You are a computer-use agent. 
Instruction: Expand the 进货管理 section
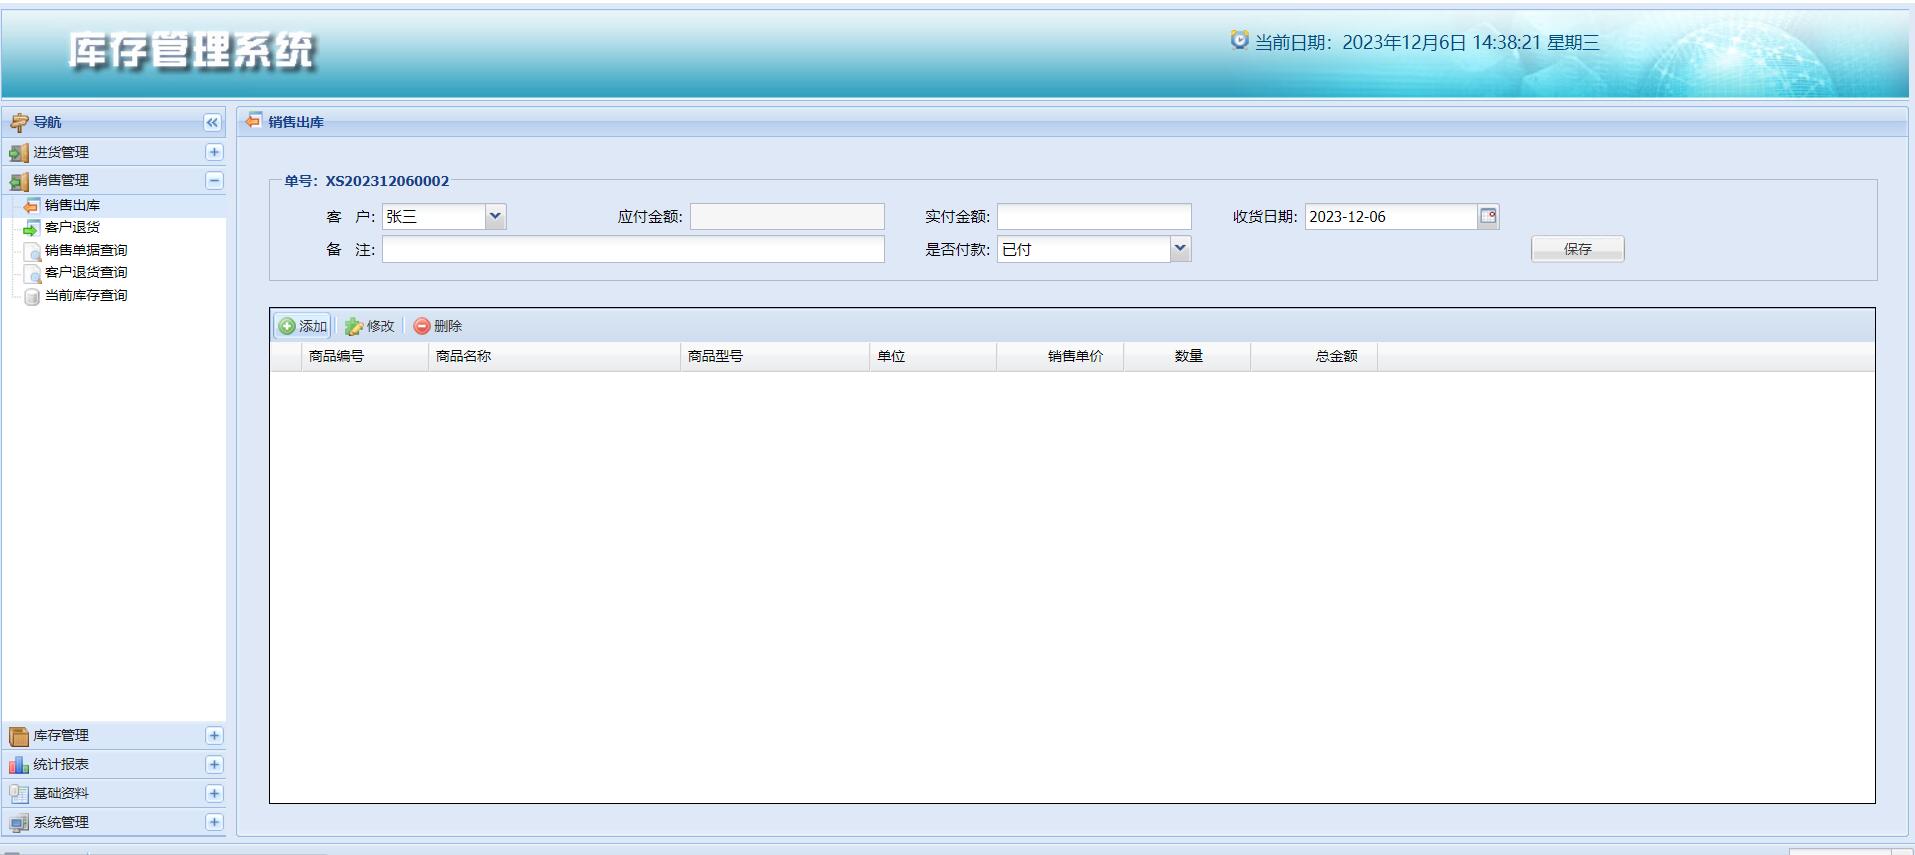pos(214,152)
